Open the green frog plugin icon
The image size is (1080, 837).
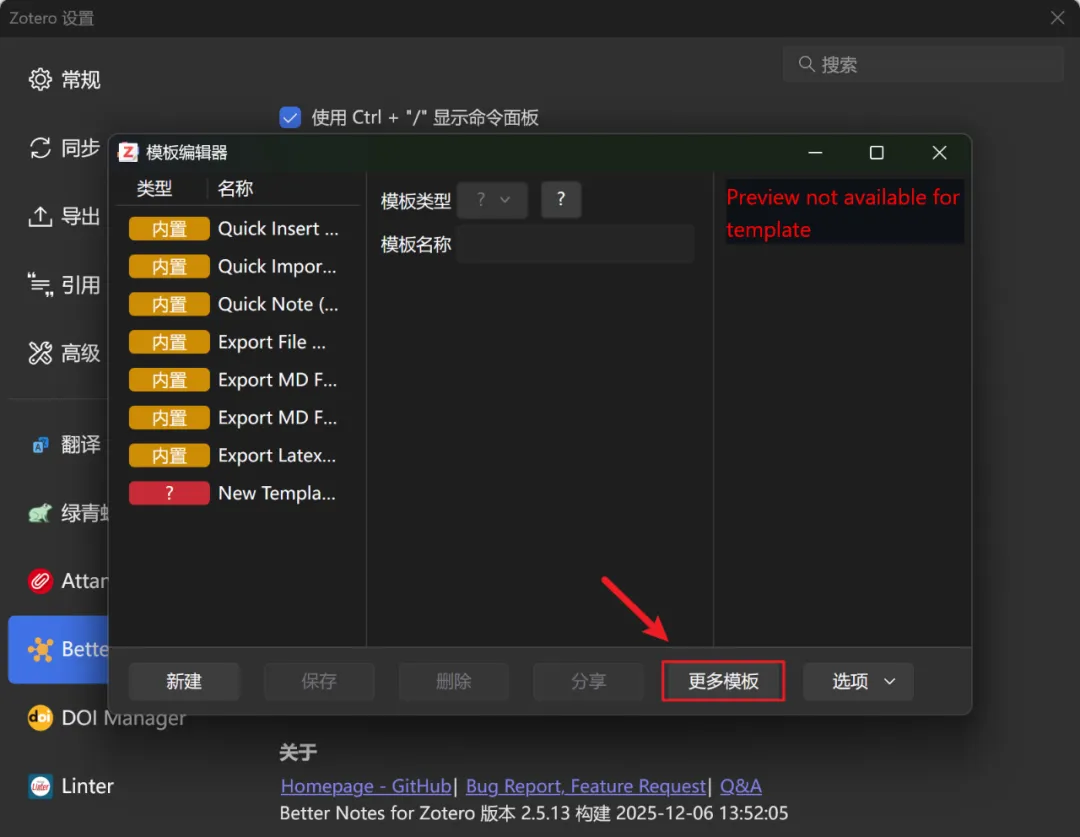[x=40, y=513]
